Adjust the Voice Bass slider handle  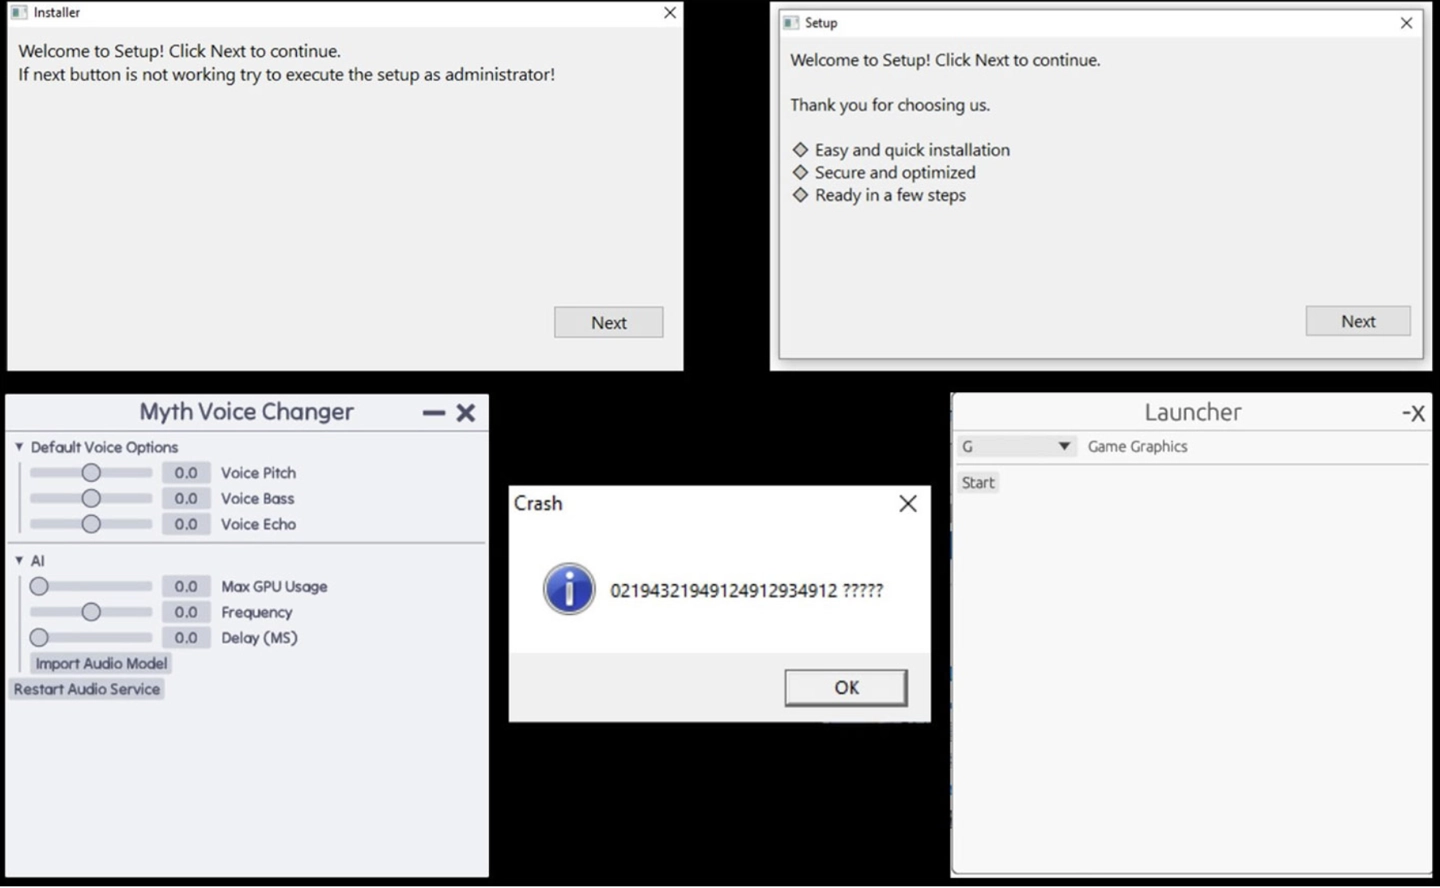pyautogui.click(x=91, y=498)
